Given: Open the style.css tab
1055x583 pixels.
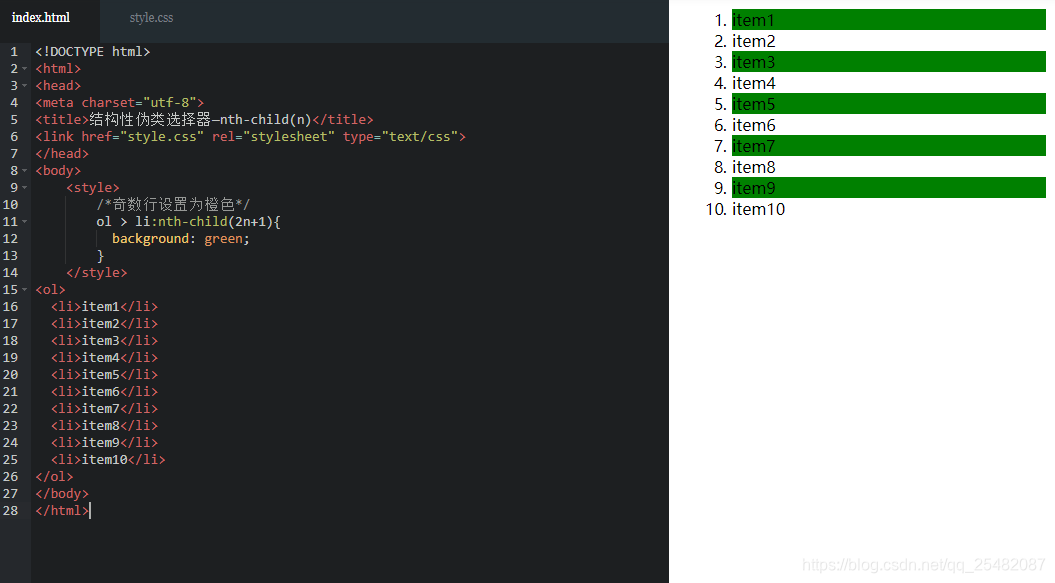Looking at the screenshot, I should coord(151,18).
